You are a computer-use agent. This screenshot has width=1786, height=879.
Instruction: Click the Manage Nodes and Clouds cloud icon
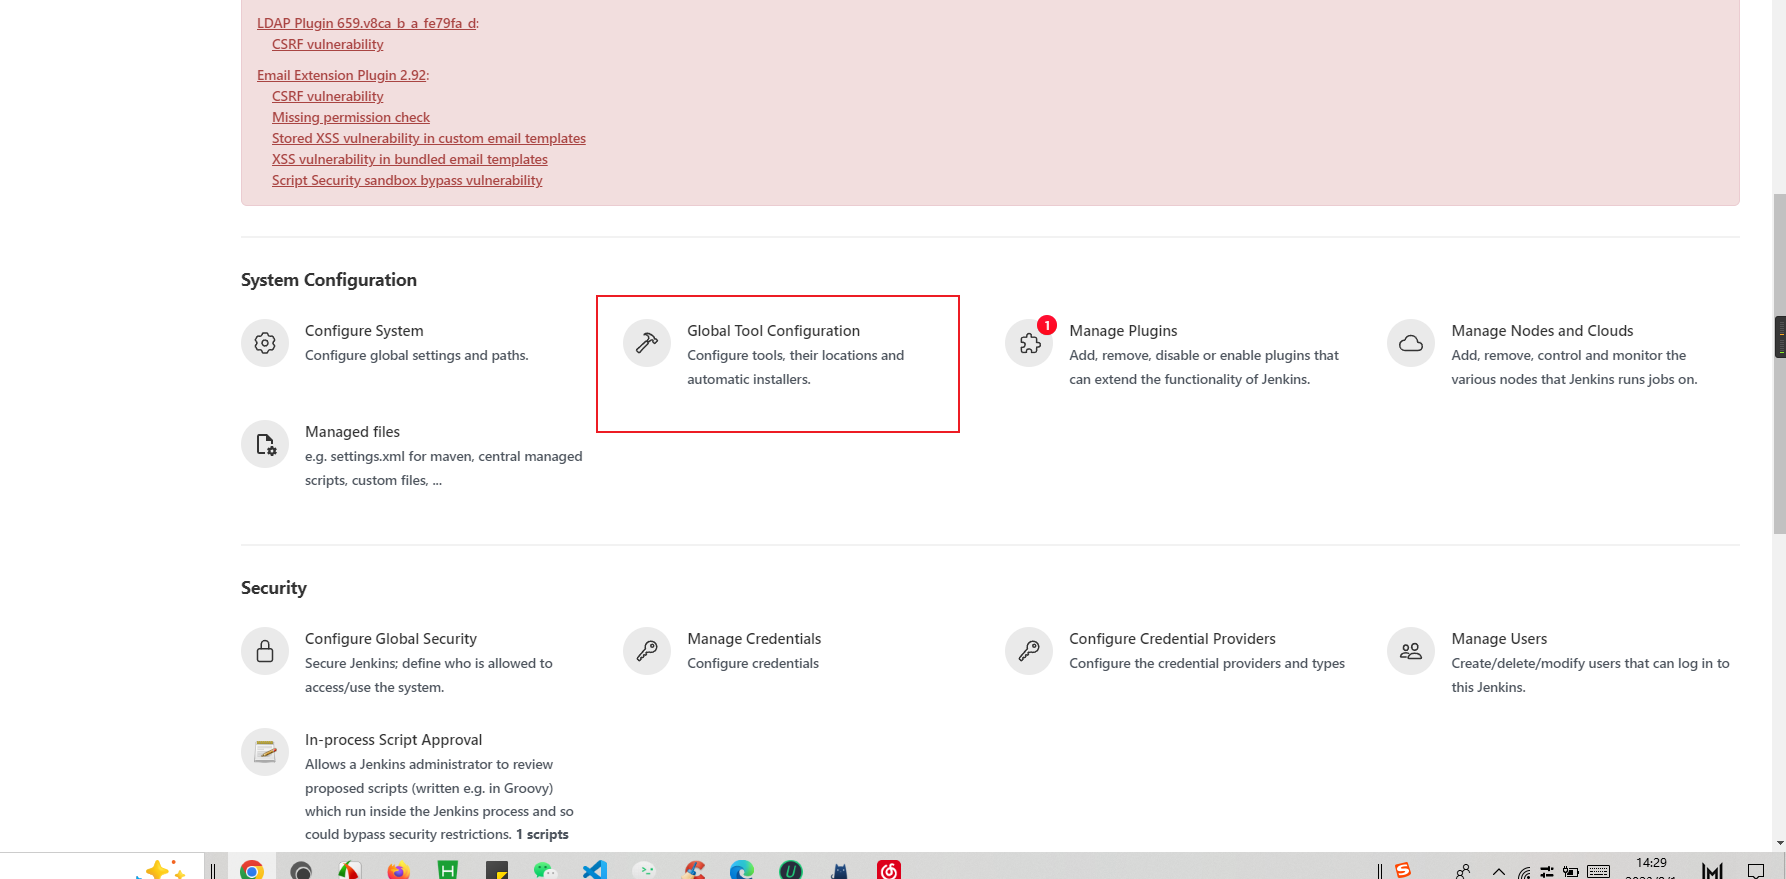[1411, 343]
